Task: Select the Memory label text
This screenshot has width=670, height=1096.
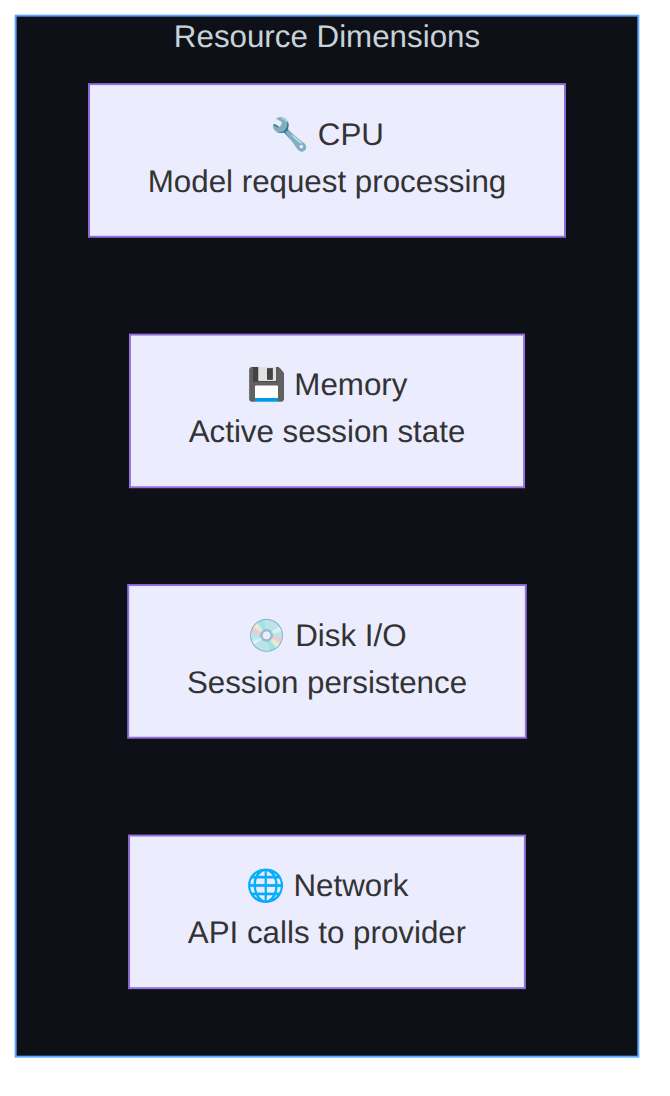Action: [351, 385]
